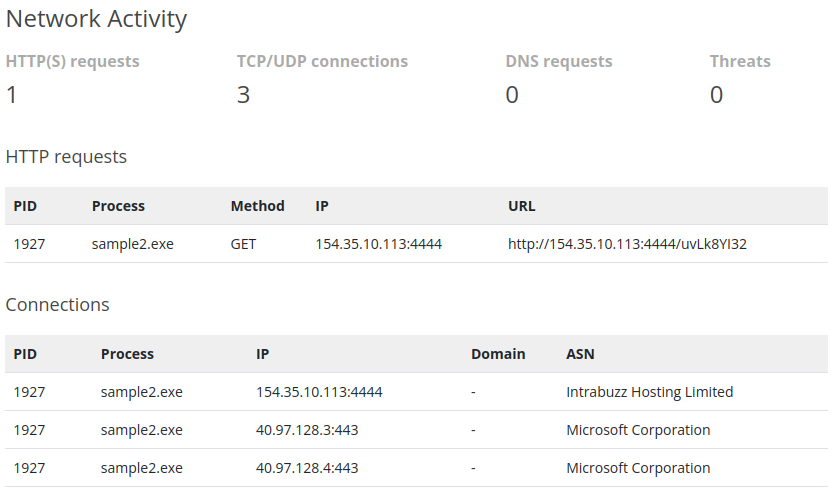Select the TCP/UDP connections summary
The height and width of the screenshot is (495, 834).
322,61
